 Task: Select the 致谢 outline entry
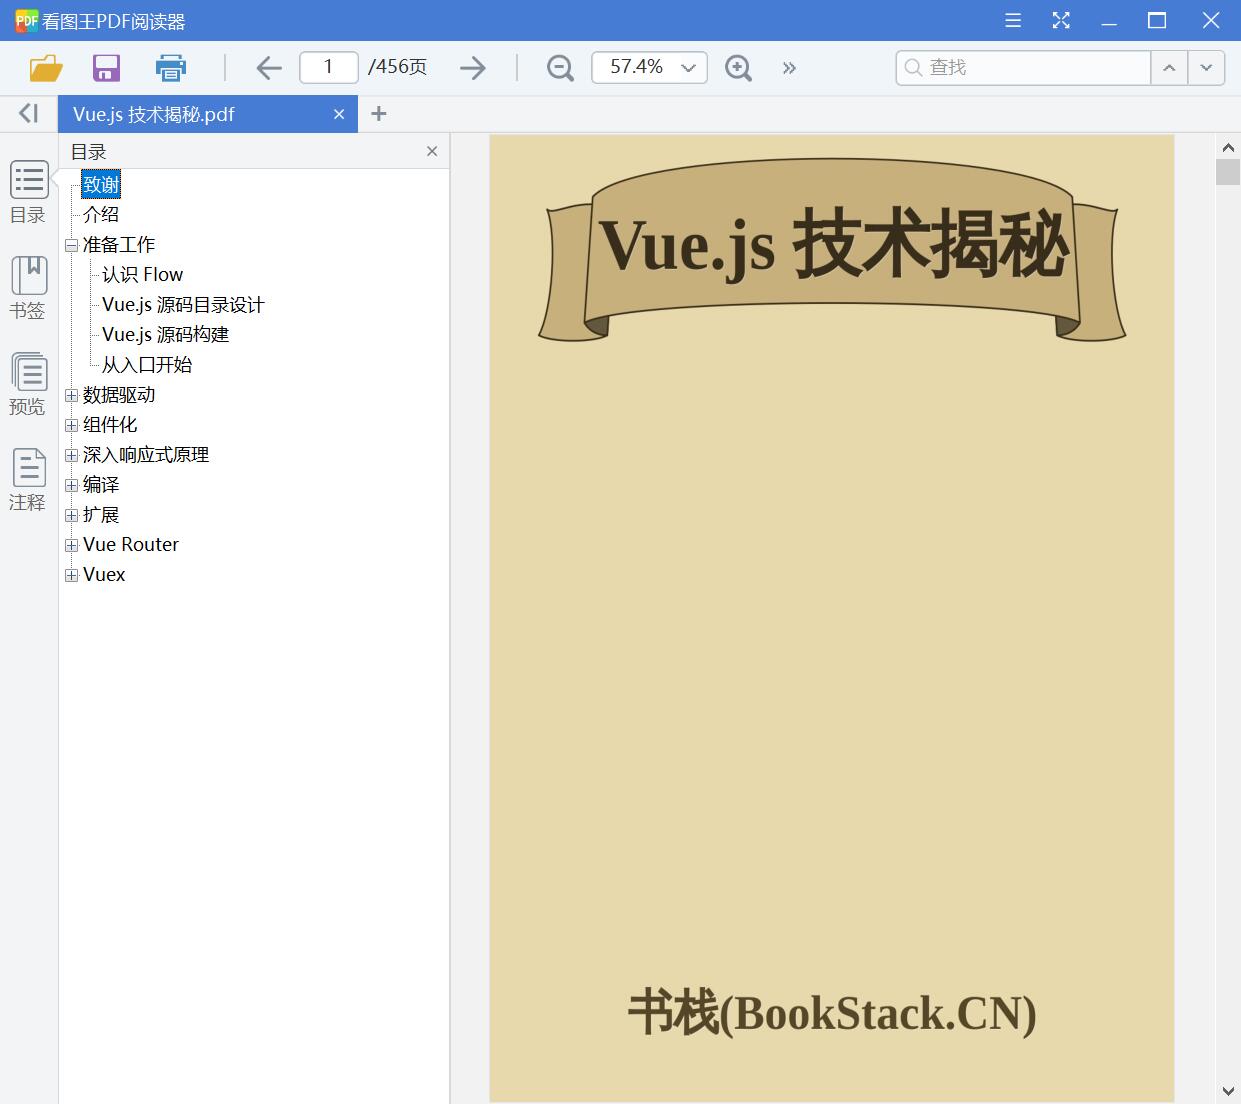(x=101, y=184)
